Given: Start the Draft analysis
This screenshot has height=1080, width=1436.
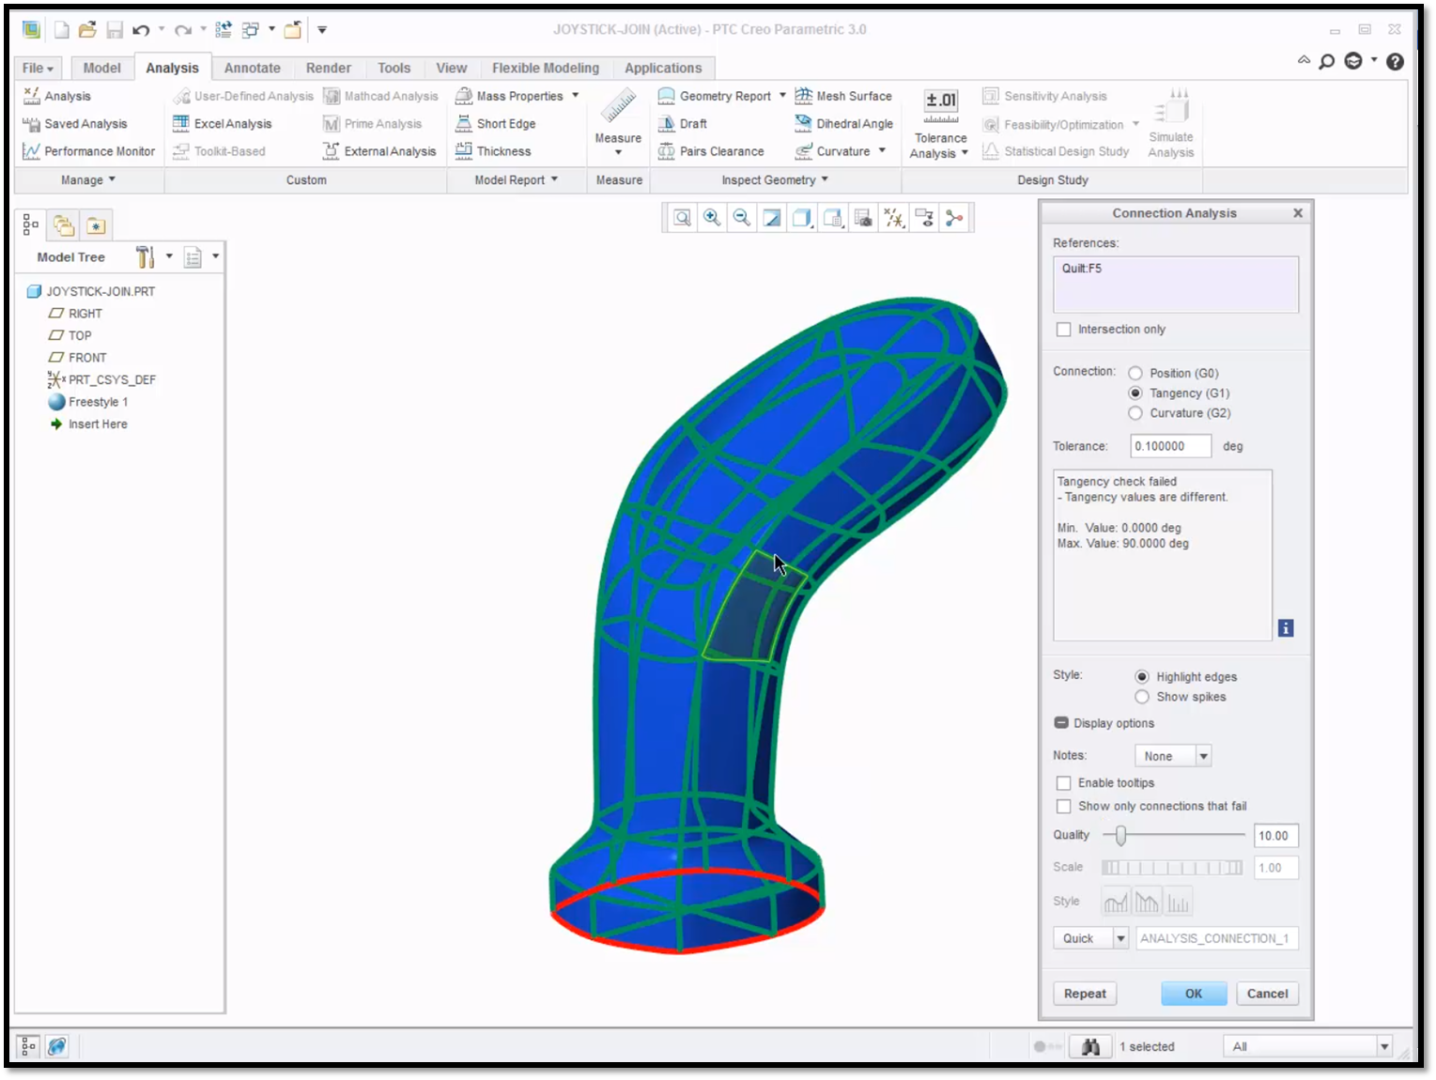Looking at the screenshot, I should click(683, 124).
